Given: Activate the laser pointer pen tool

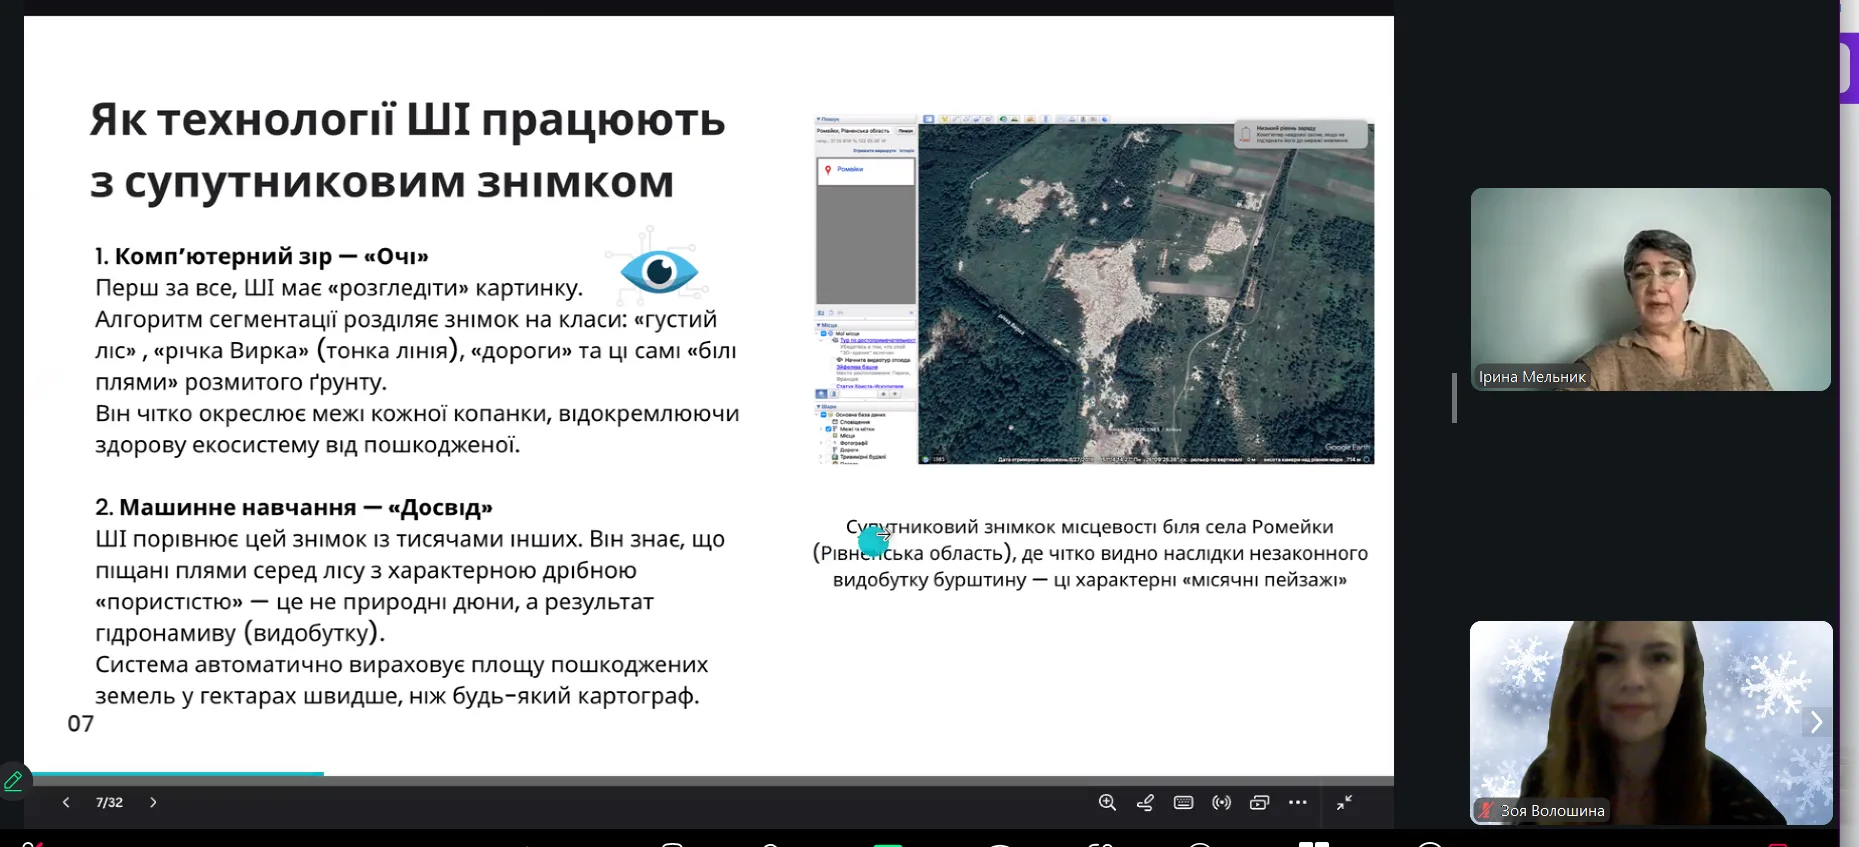Looking at the screenshot, I should pos(1145,802).
